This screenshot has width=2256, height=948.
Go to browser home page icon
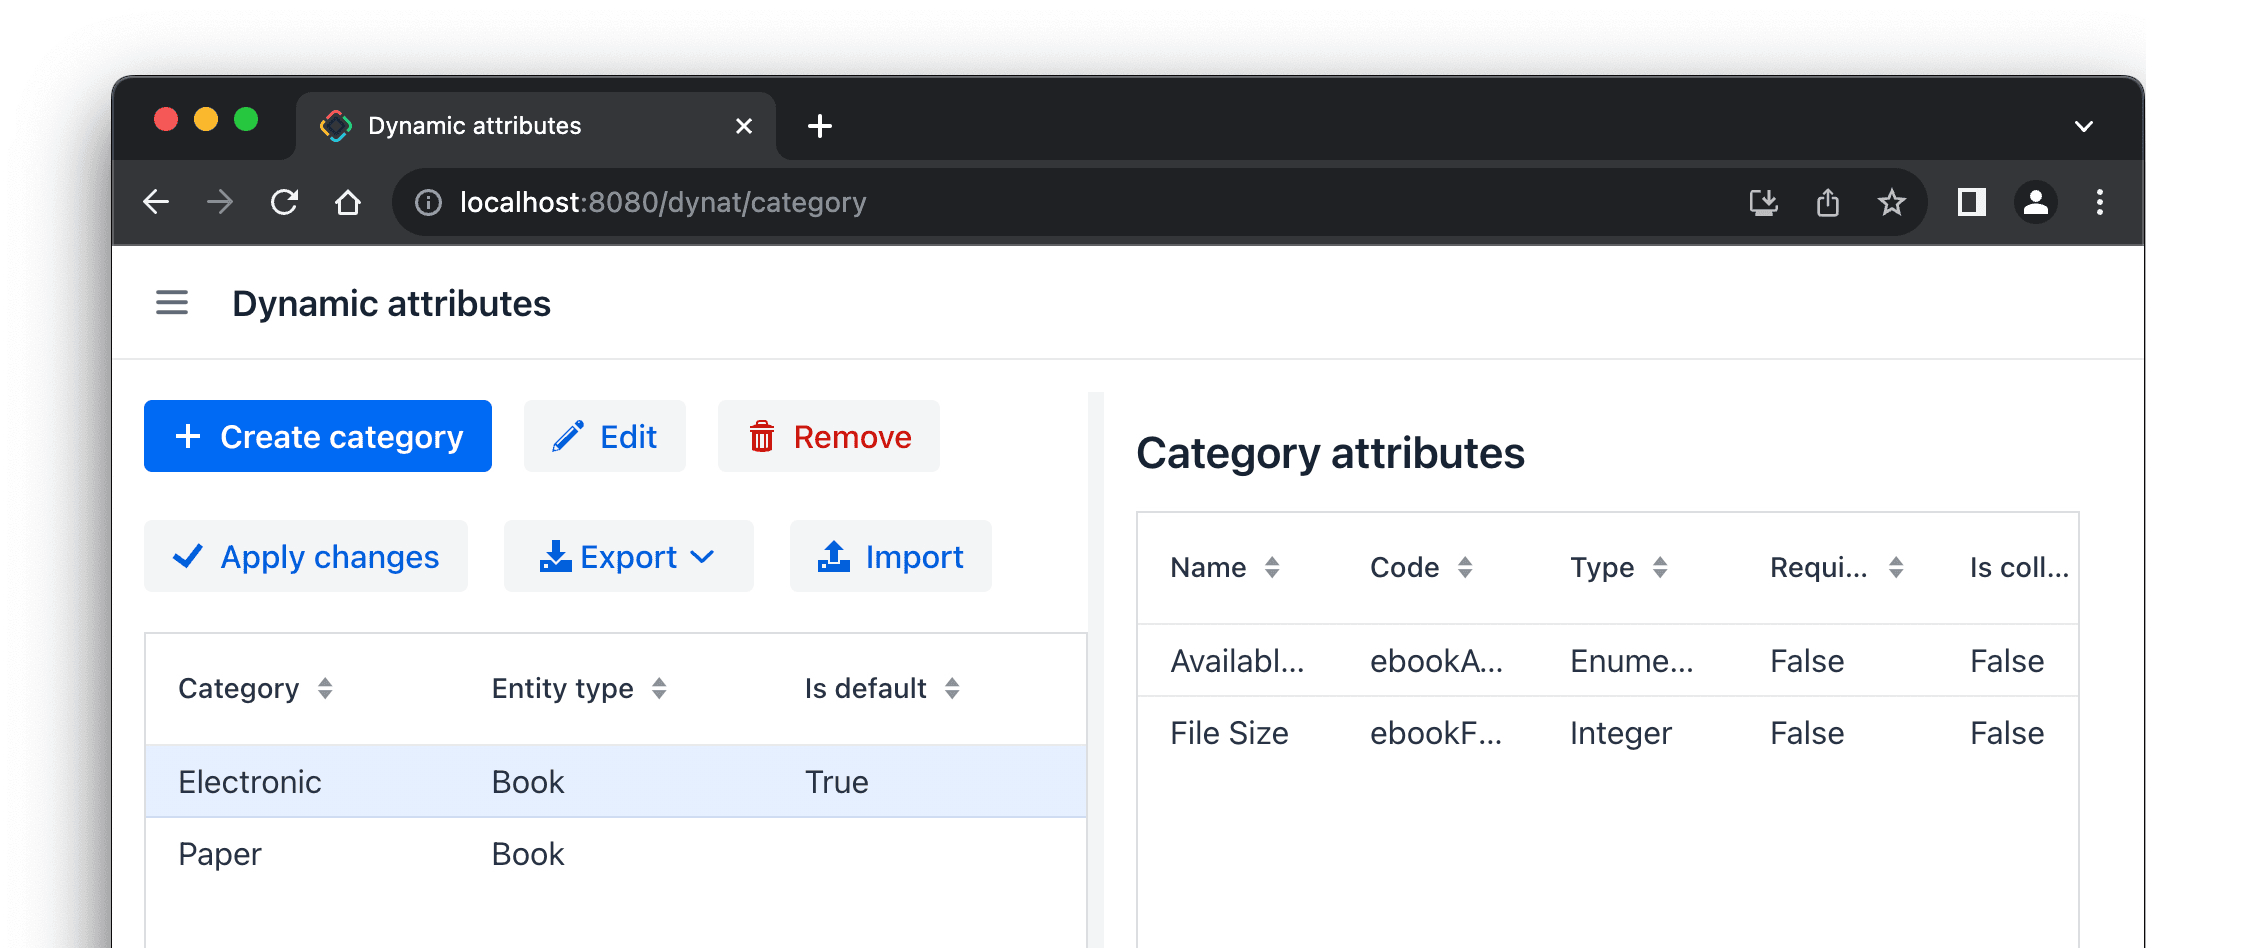348,203
